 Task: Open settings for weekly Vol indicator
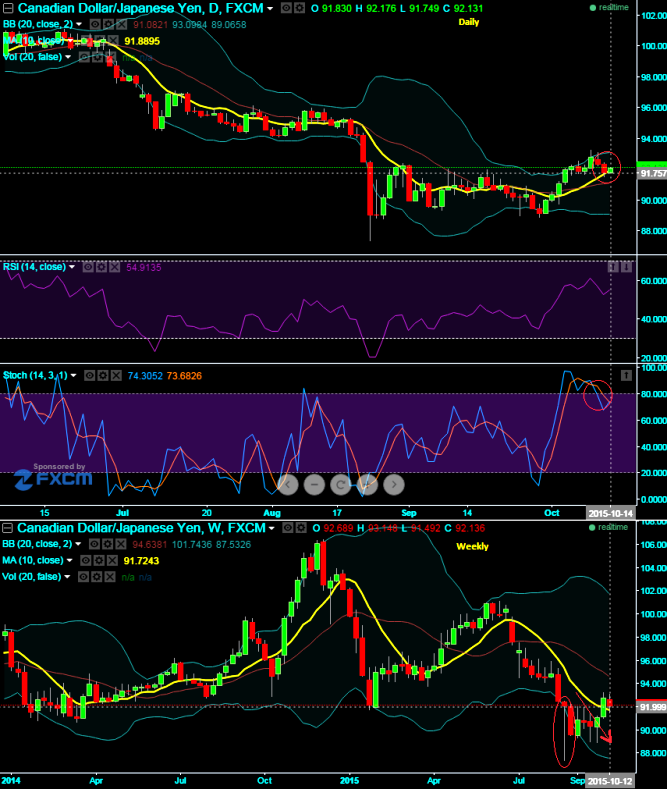click(x=96, y=577)
